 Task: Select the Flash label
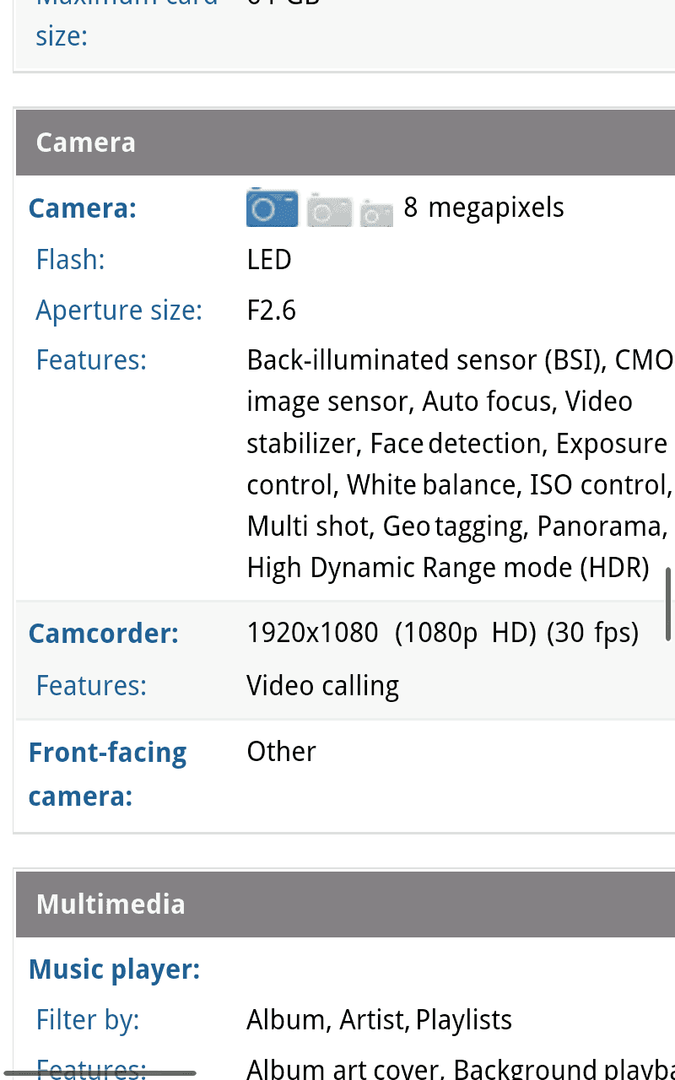tap(70, 260)
